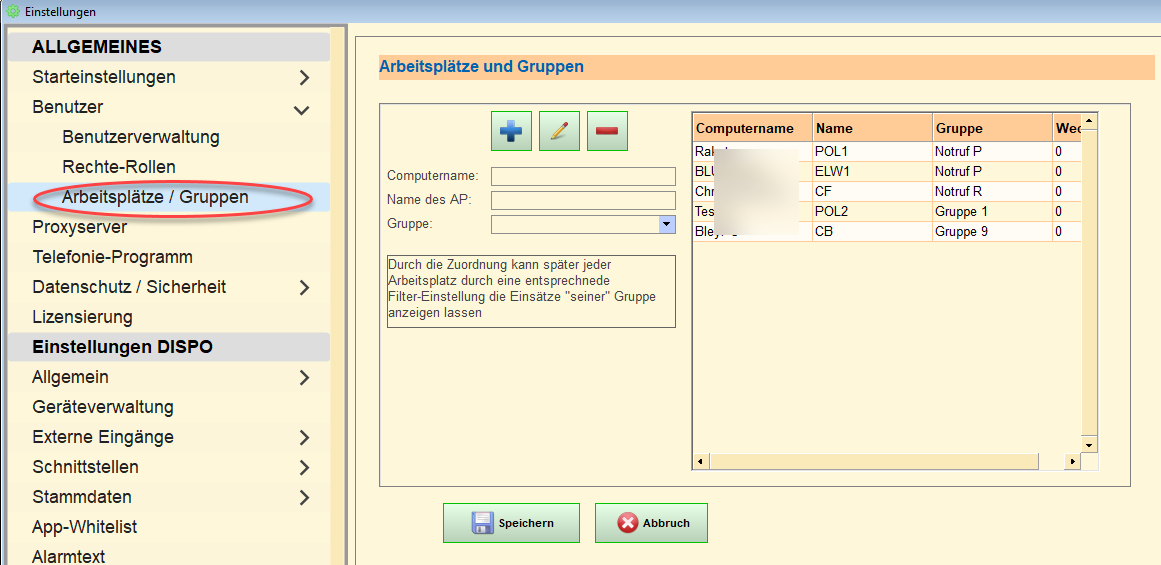Select Rechte-Rollen in sidebar
Image resolution: width=1161 pixels, height=565 pixels.
point(118,167)
